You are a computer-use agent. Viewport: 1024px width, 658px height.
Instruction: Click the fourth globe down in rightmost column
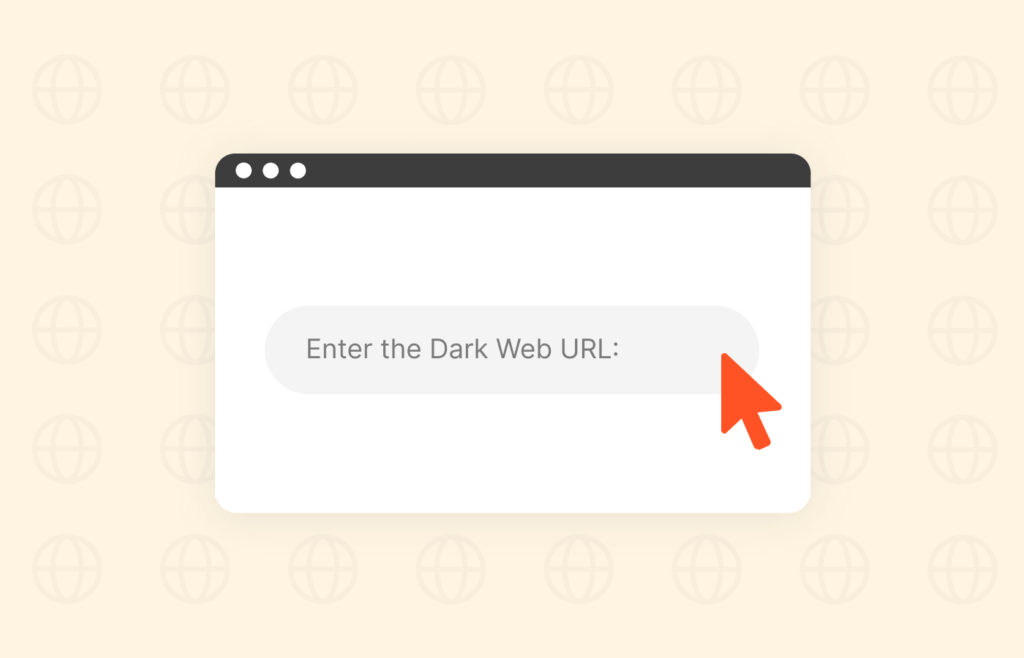(963, 449)
